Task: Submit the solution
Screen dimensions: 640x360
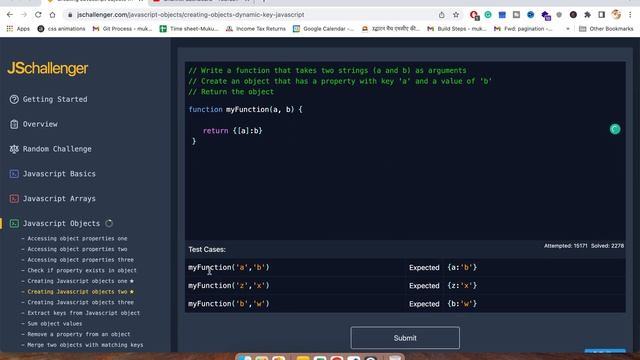Action: pos(405,338)
